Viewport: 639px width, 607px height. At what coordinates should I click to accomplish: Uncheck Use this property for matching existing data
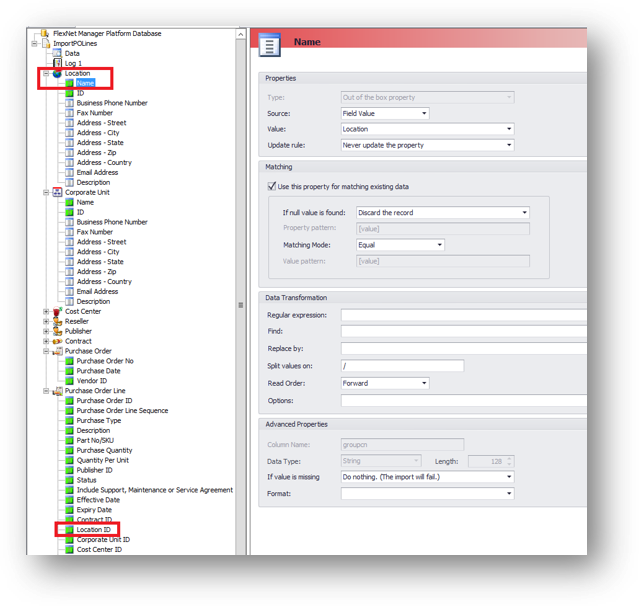point(271,186)
